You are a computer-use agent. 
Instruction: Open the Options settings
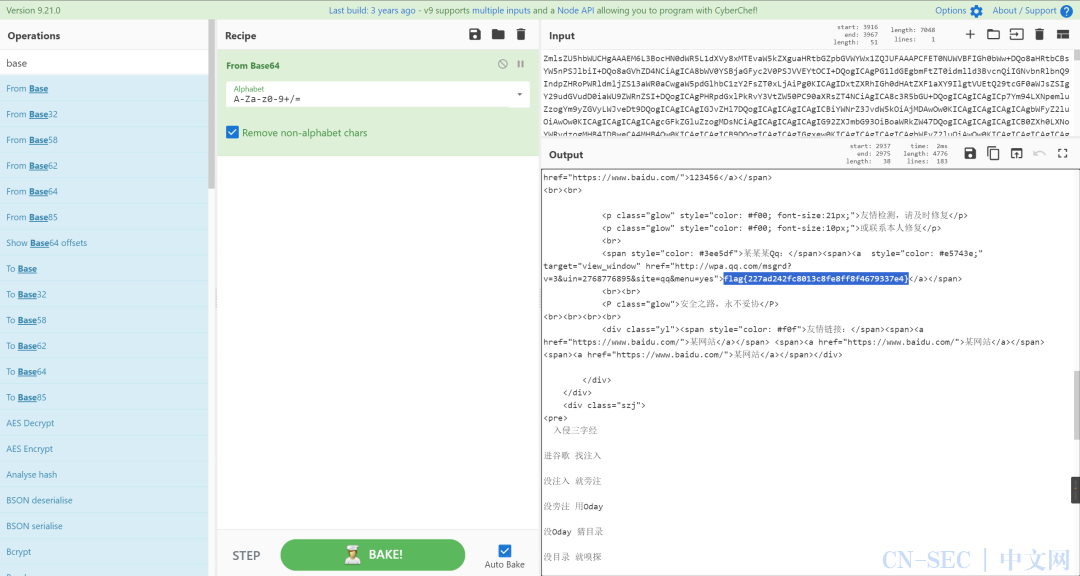tap(958, 11)
